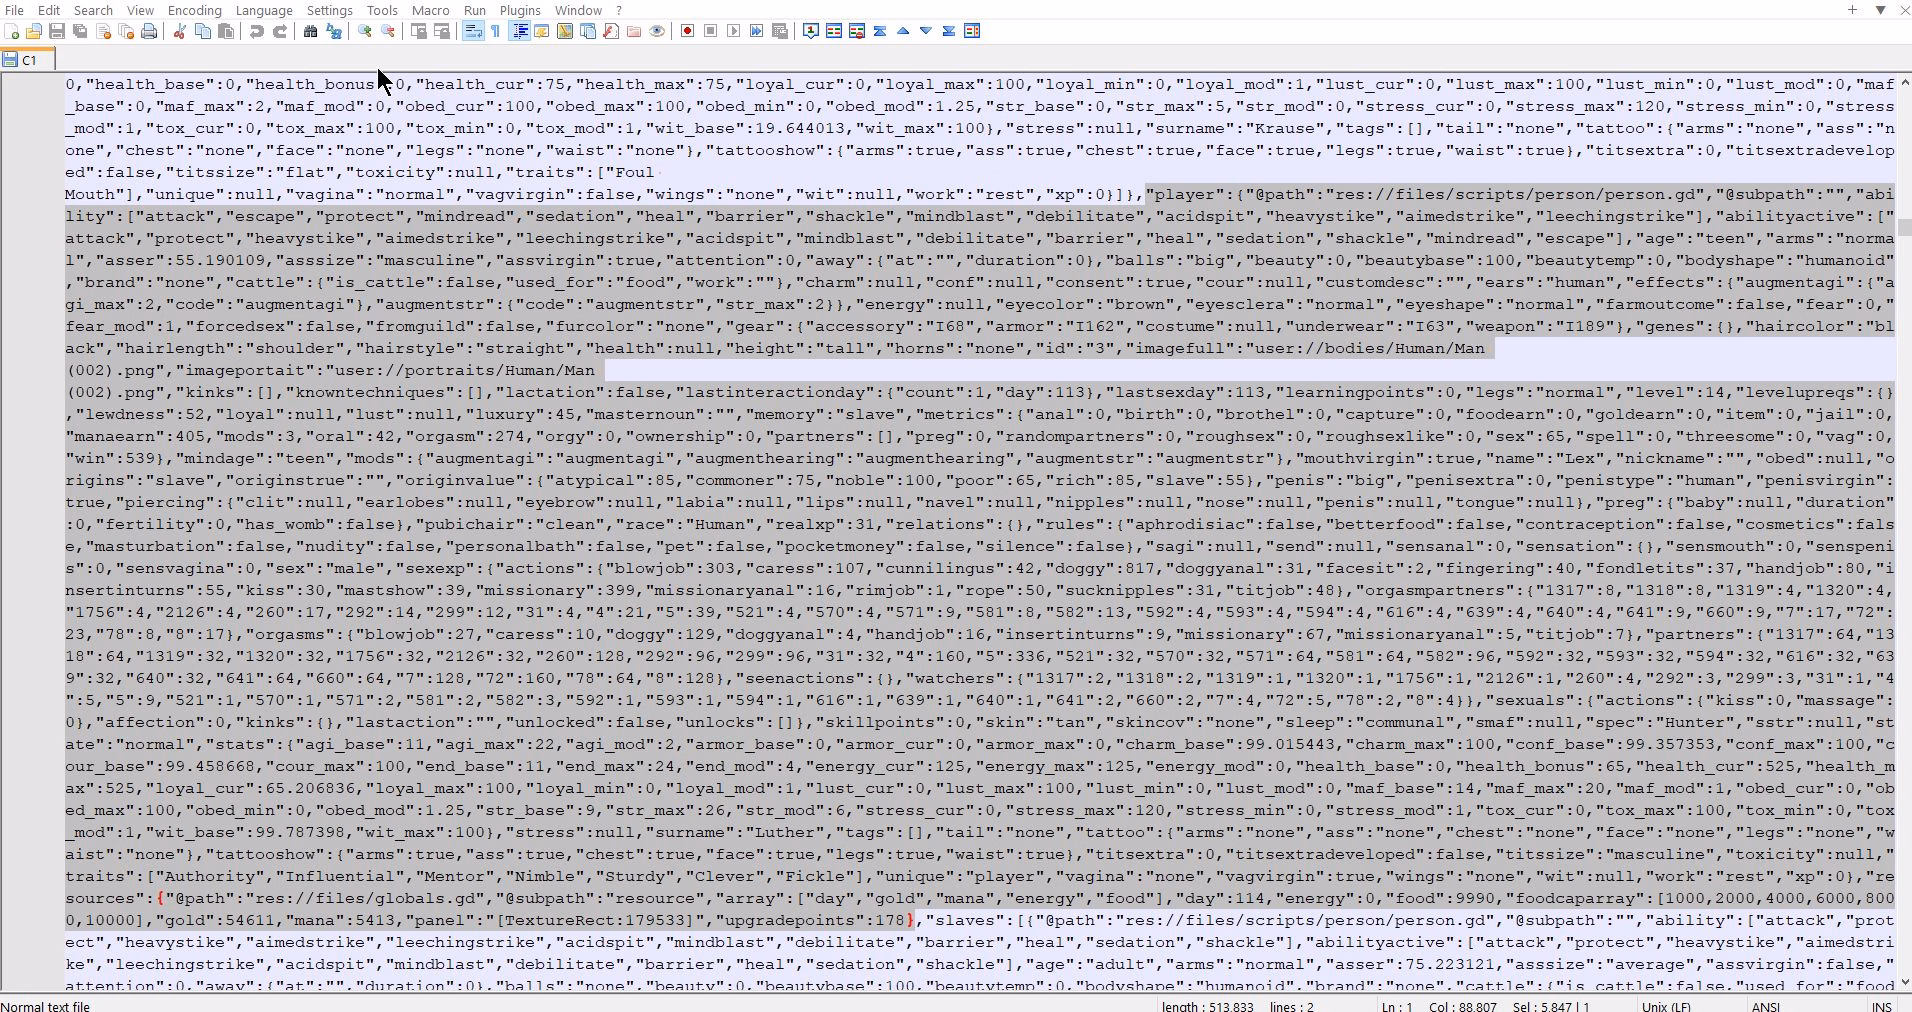Click the Create new file icon
The height and width of the screenshot is (1012, 1912).
pos(12,32)
